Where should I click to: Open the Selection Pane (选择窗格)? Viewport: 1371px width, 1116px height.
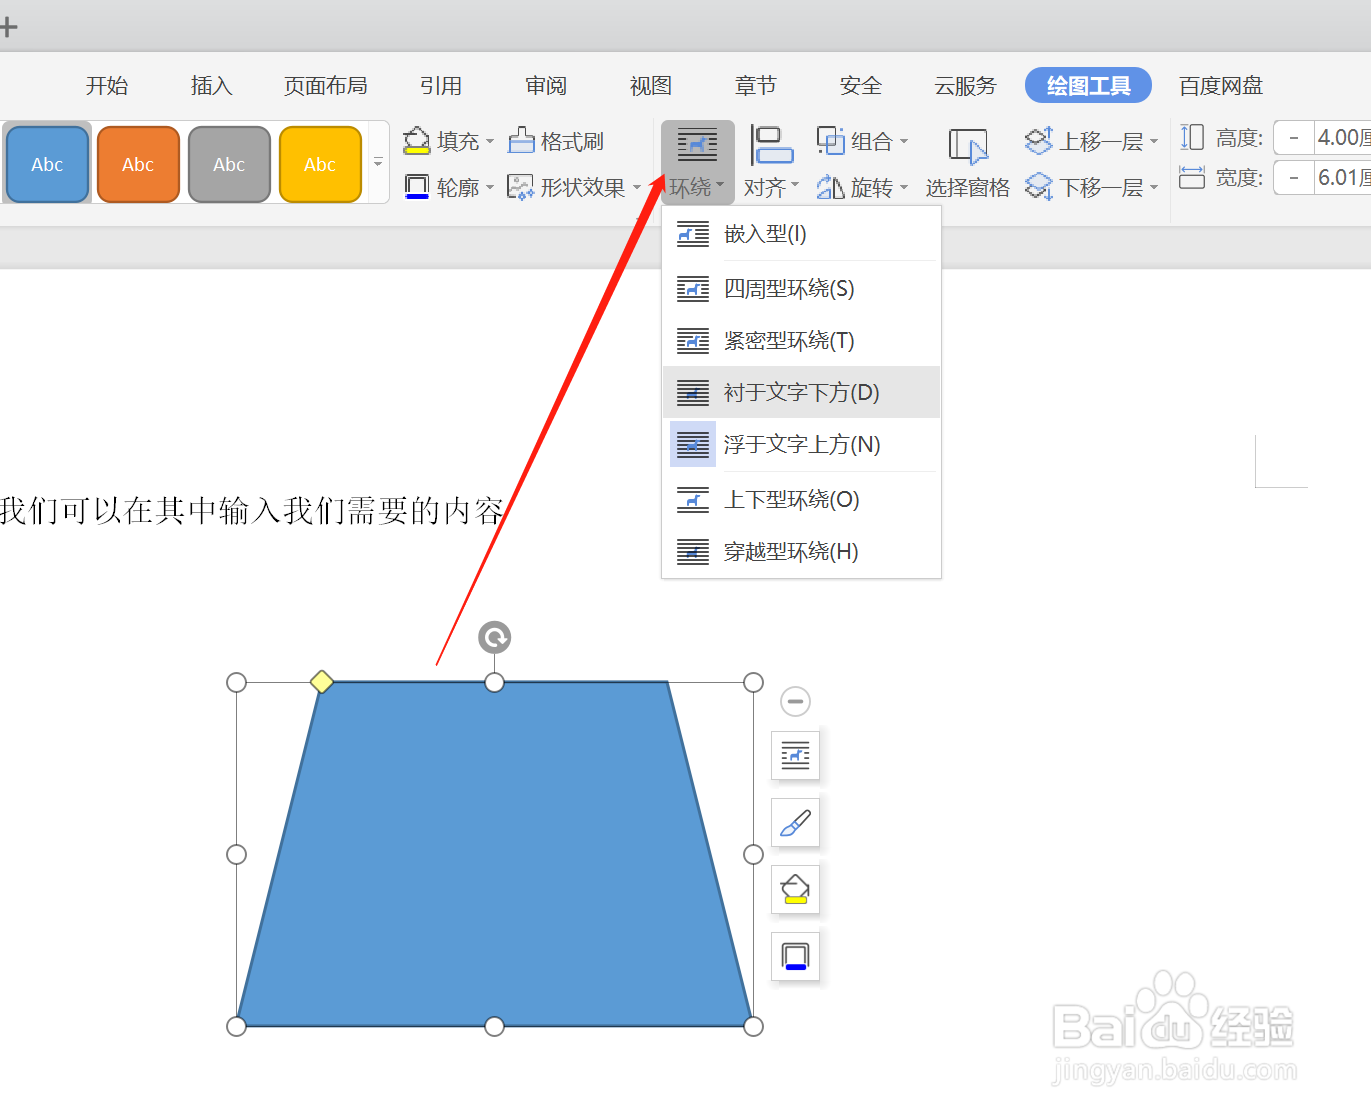tap(966, 161)
